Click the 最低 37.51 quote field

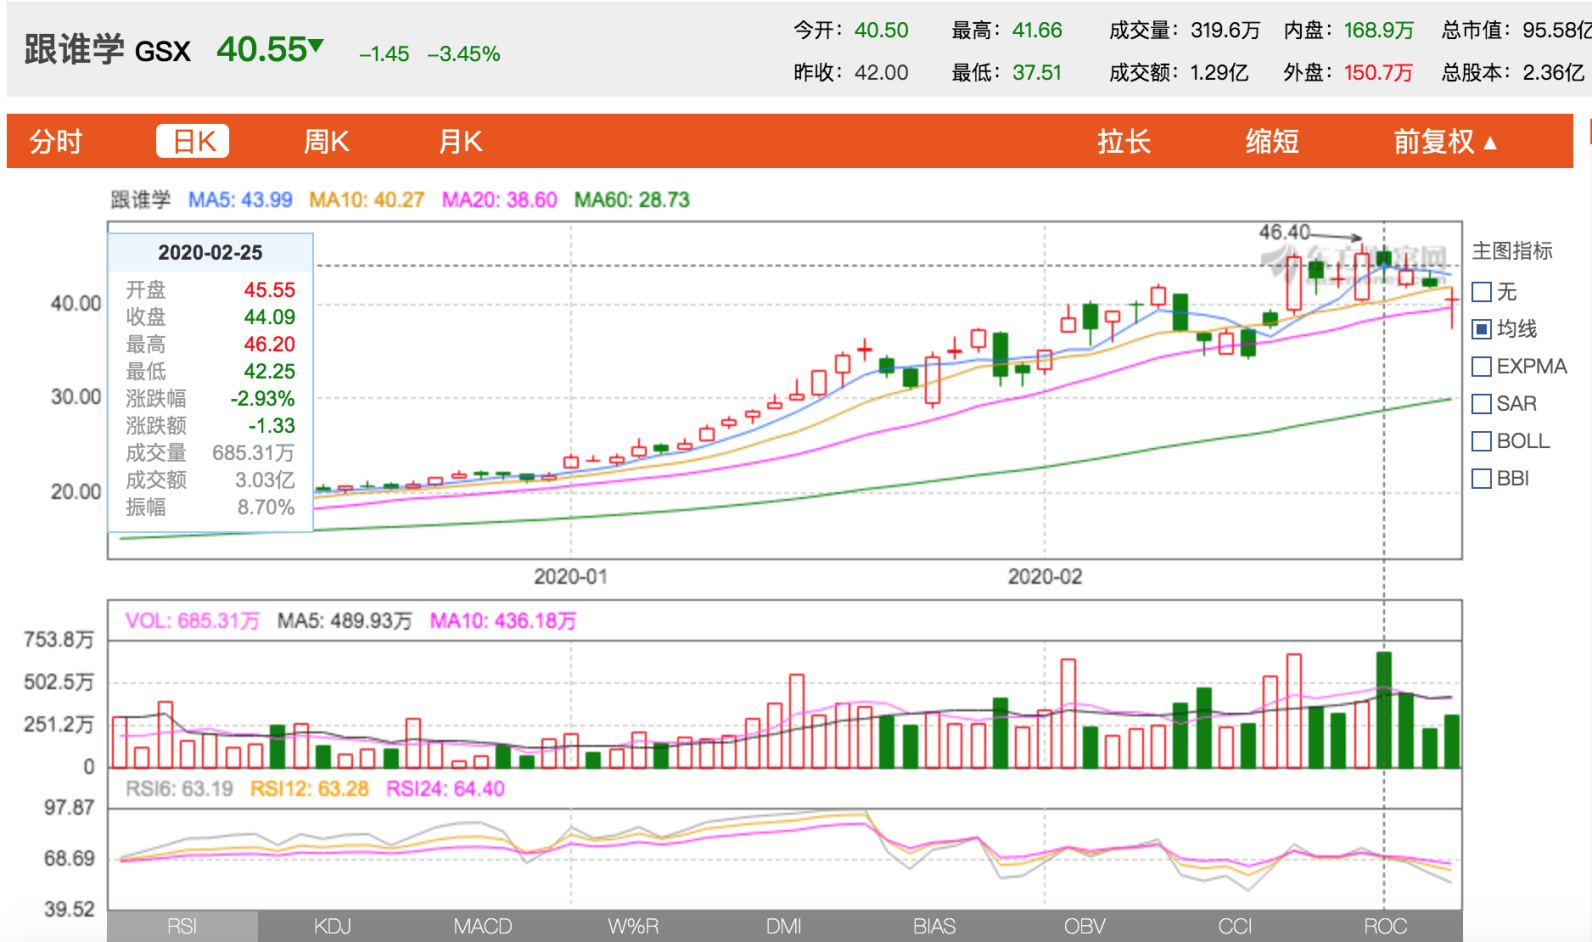coord(1007,73)
